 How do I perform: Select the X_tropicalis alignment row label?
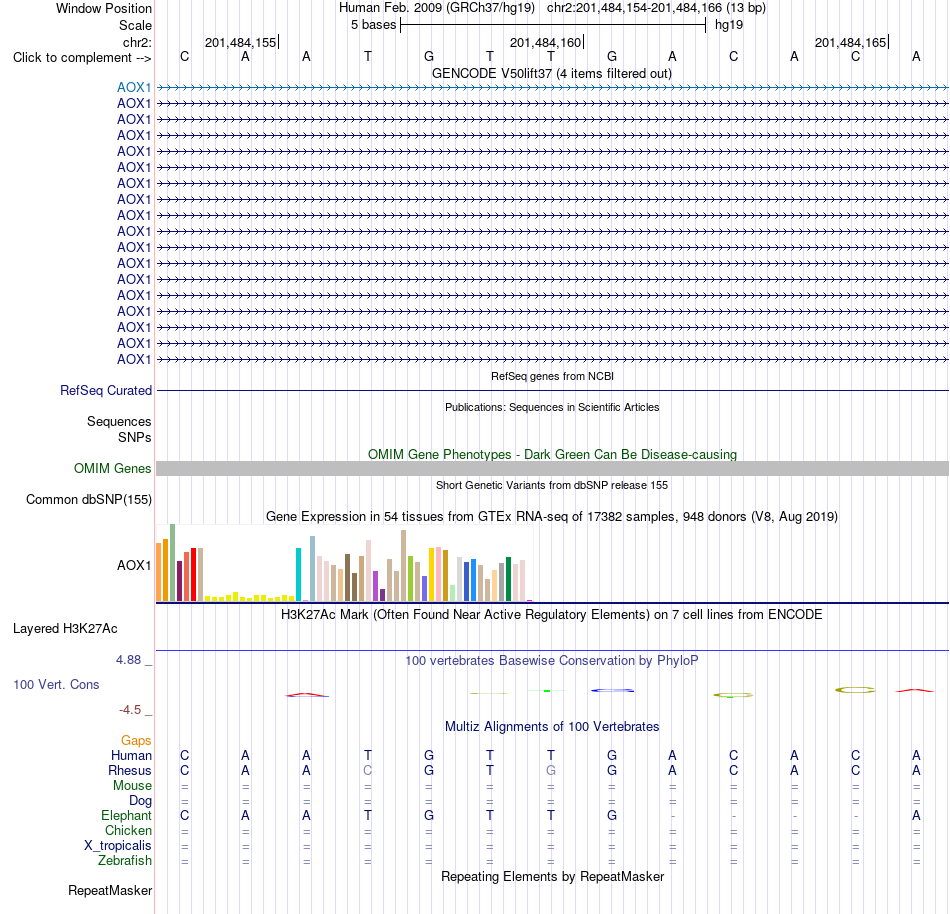pos(118,846)
